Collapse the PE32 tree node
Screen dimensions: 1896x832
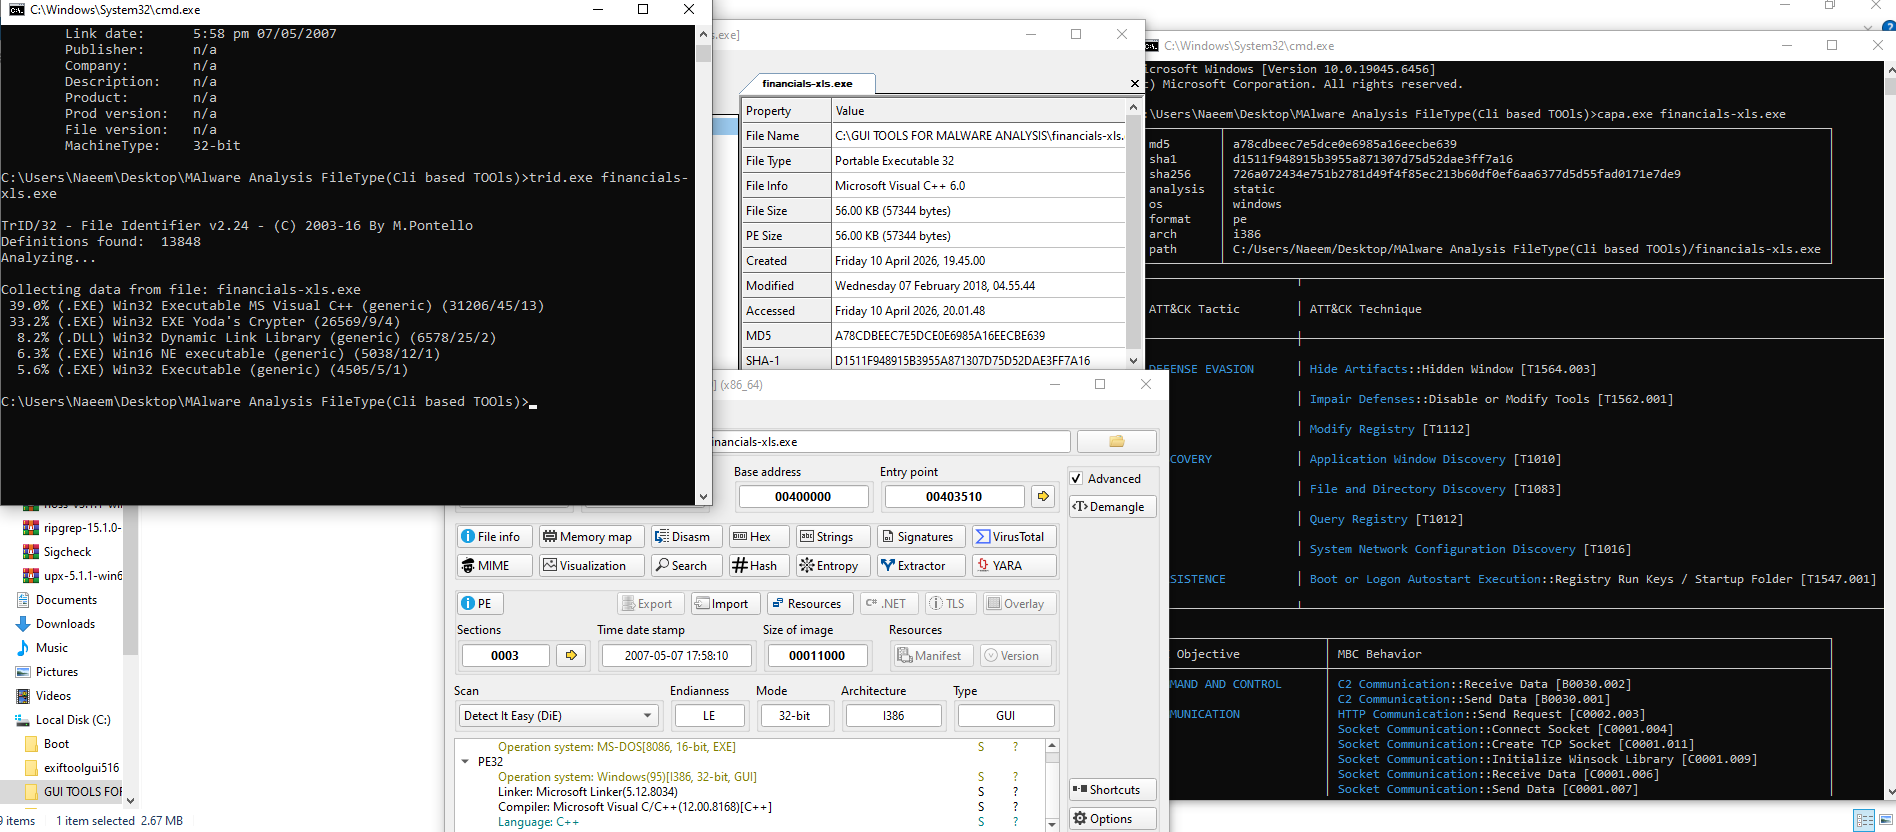(x=465, y=762)
